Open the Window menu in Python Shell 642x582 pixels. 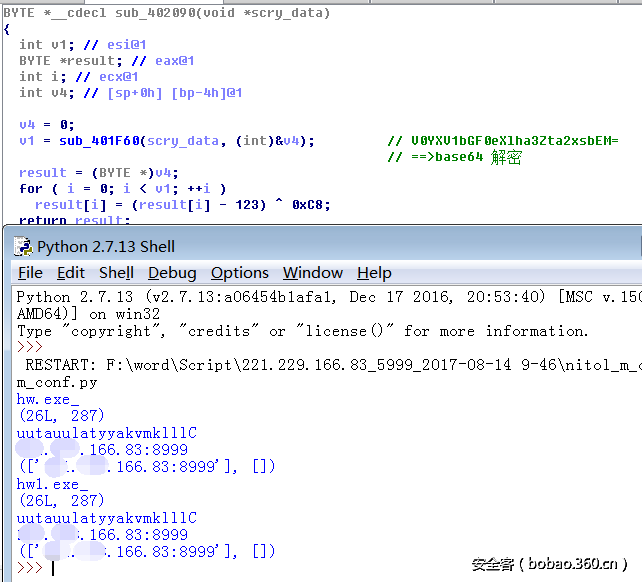pos(313,273)
